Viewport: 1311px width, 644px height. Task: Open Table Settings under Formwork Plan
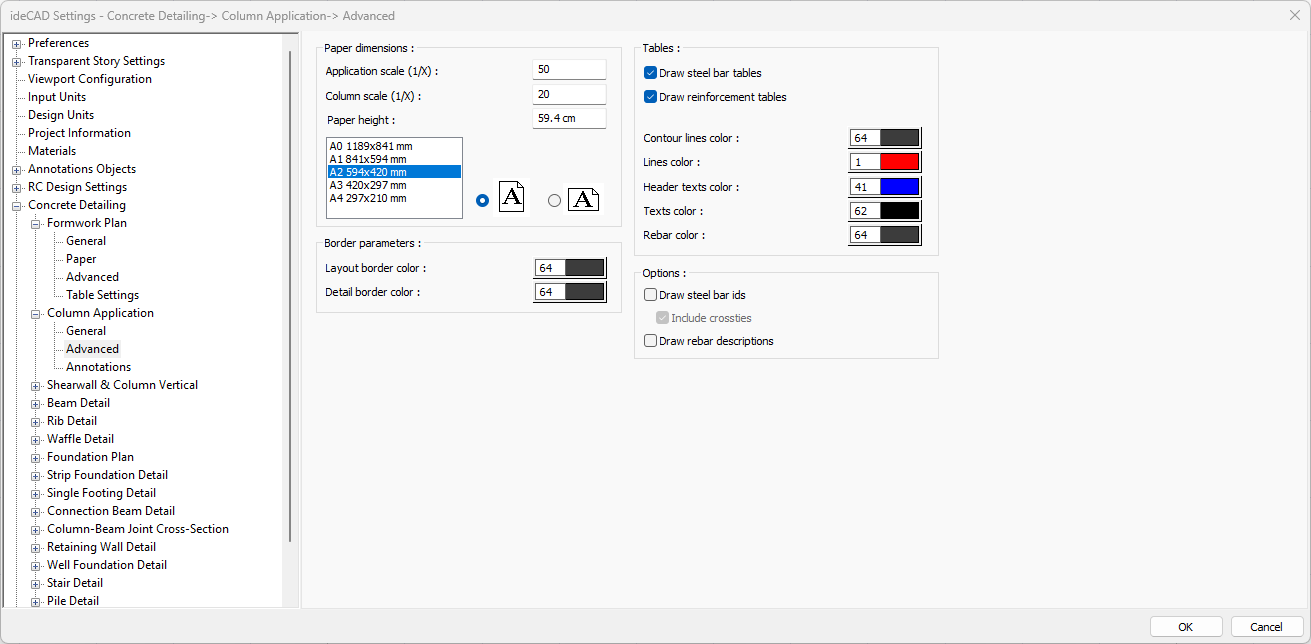click(102, 295)
